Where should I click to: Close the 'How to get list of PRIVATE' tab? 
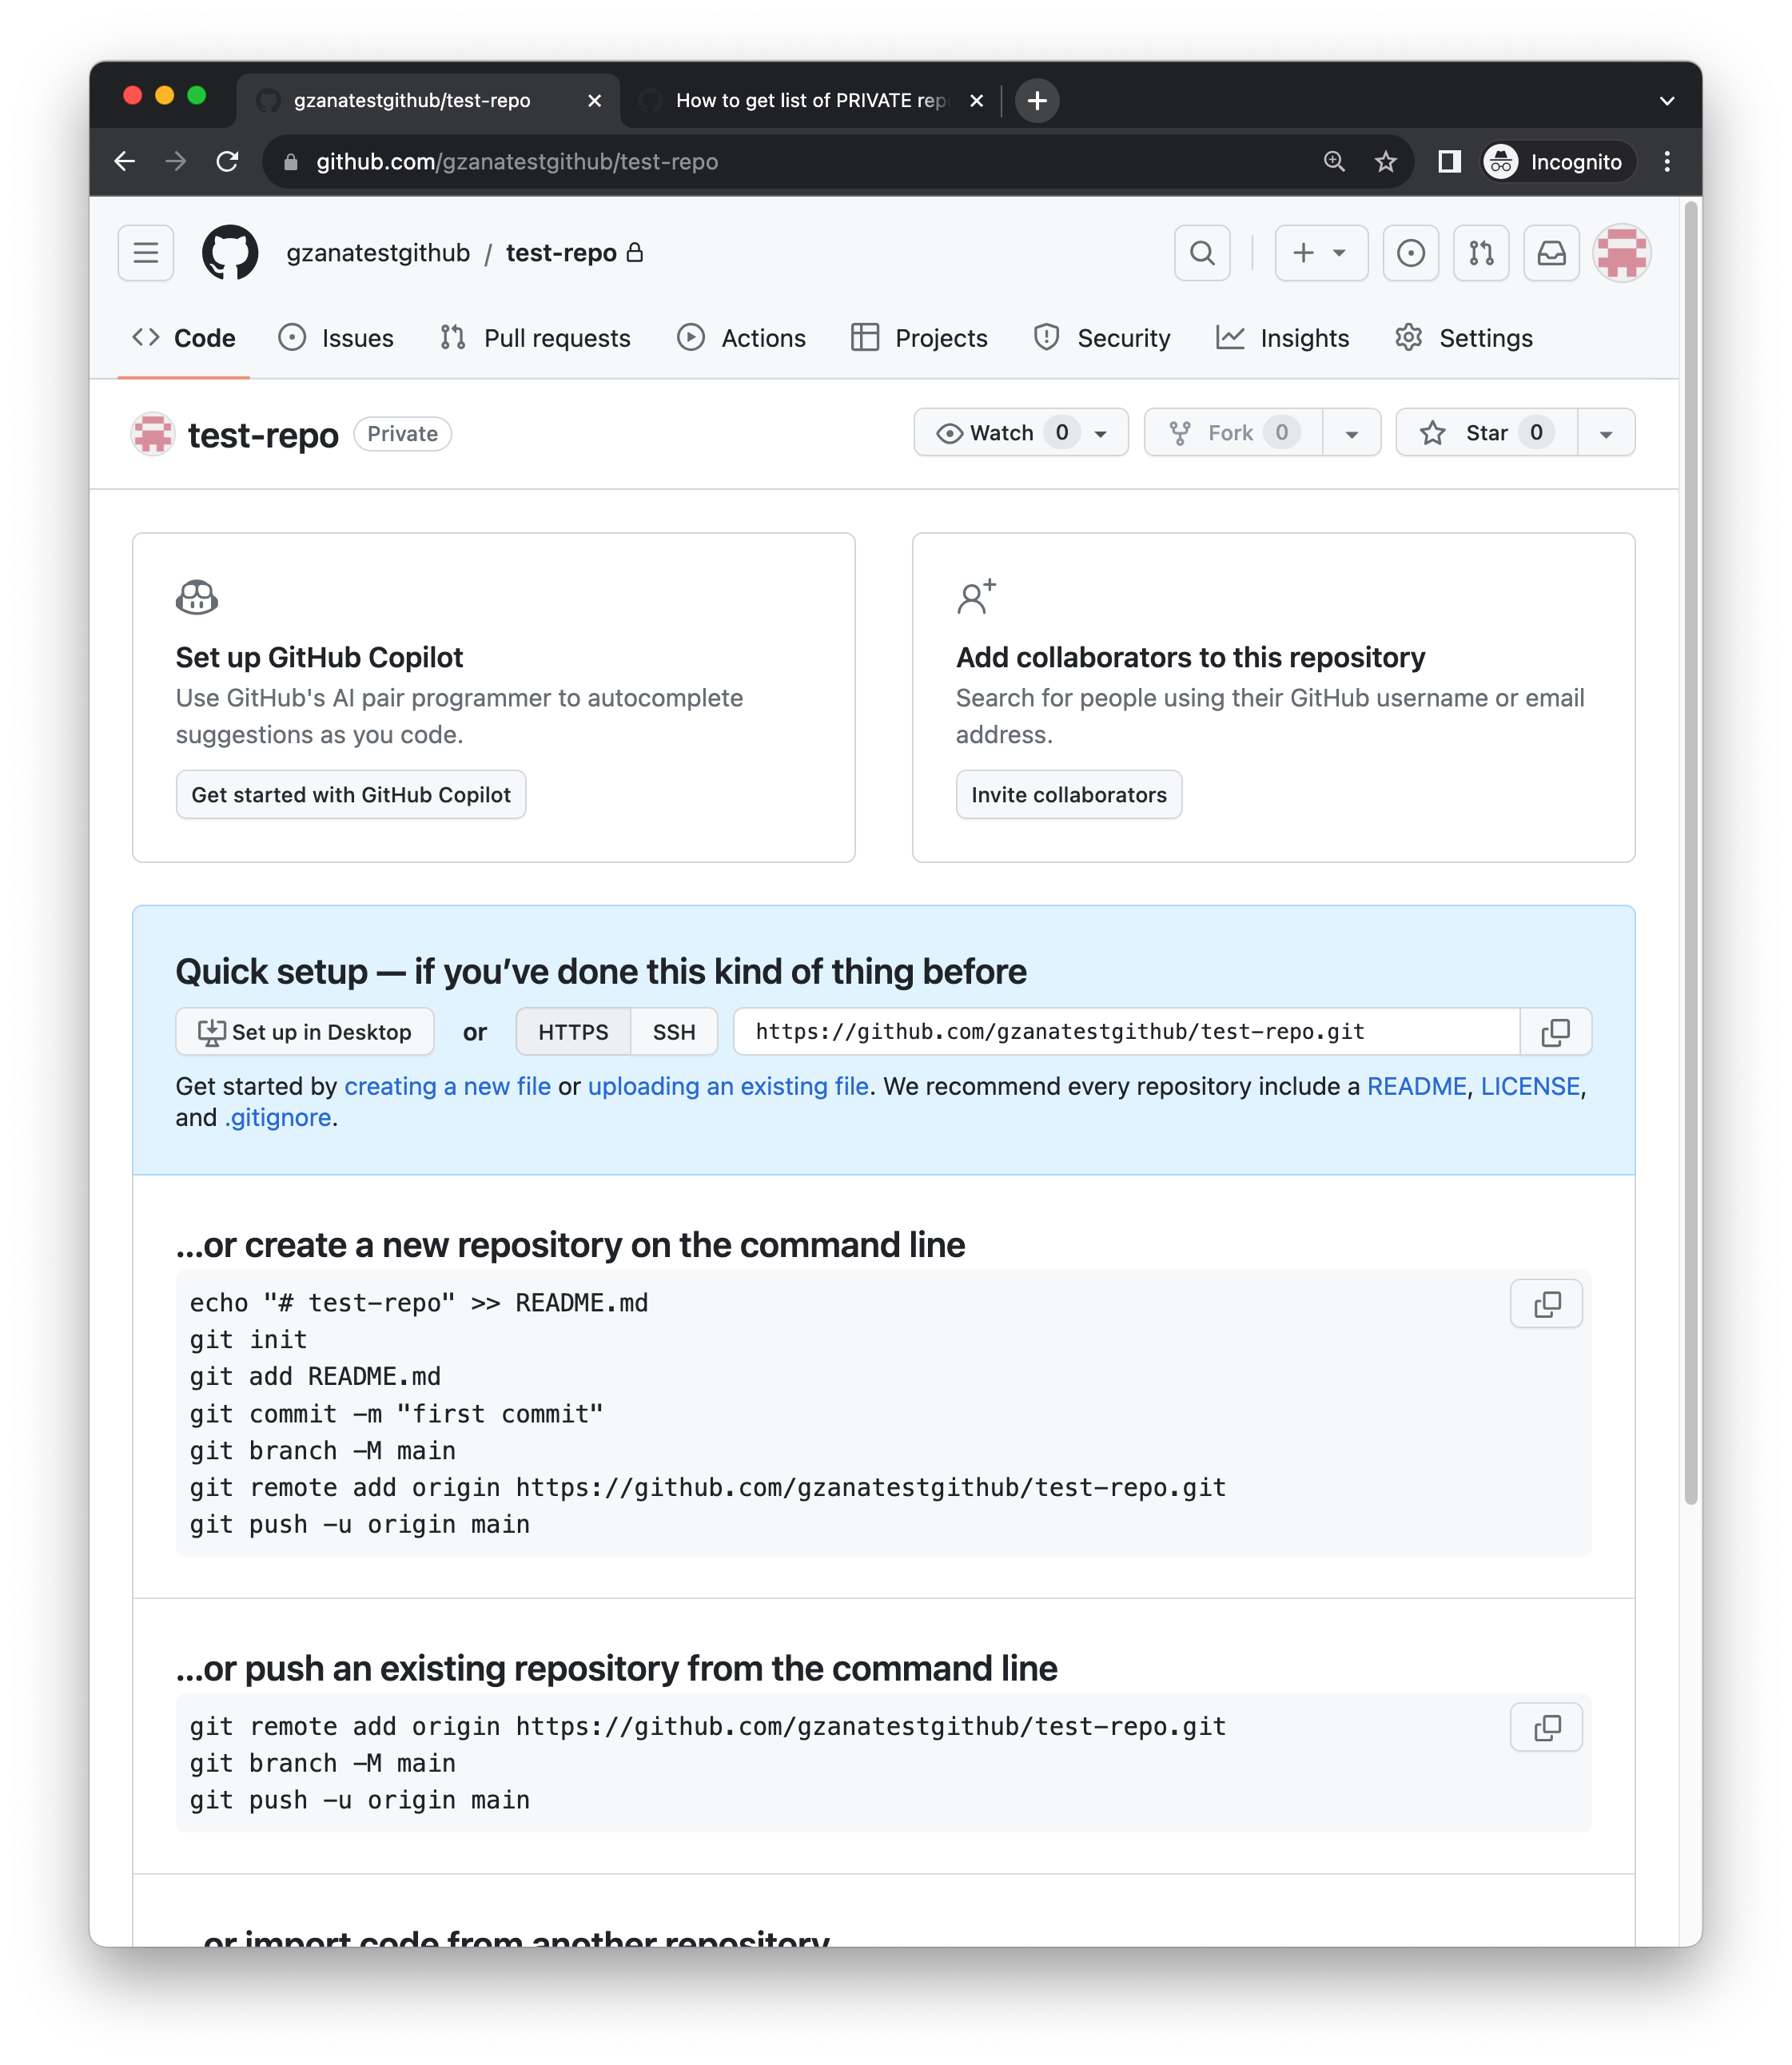[x=977, y=100]
